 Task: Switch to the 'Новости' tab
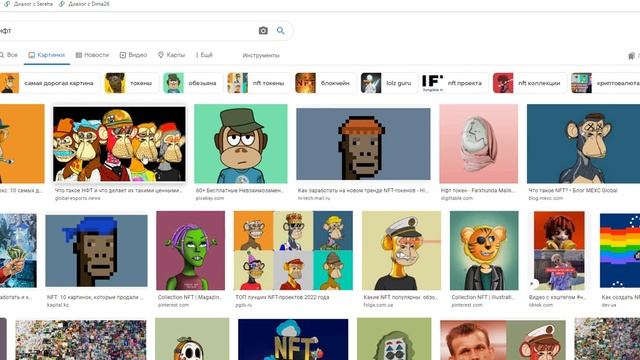point(92,55)
